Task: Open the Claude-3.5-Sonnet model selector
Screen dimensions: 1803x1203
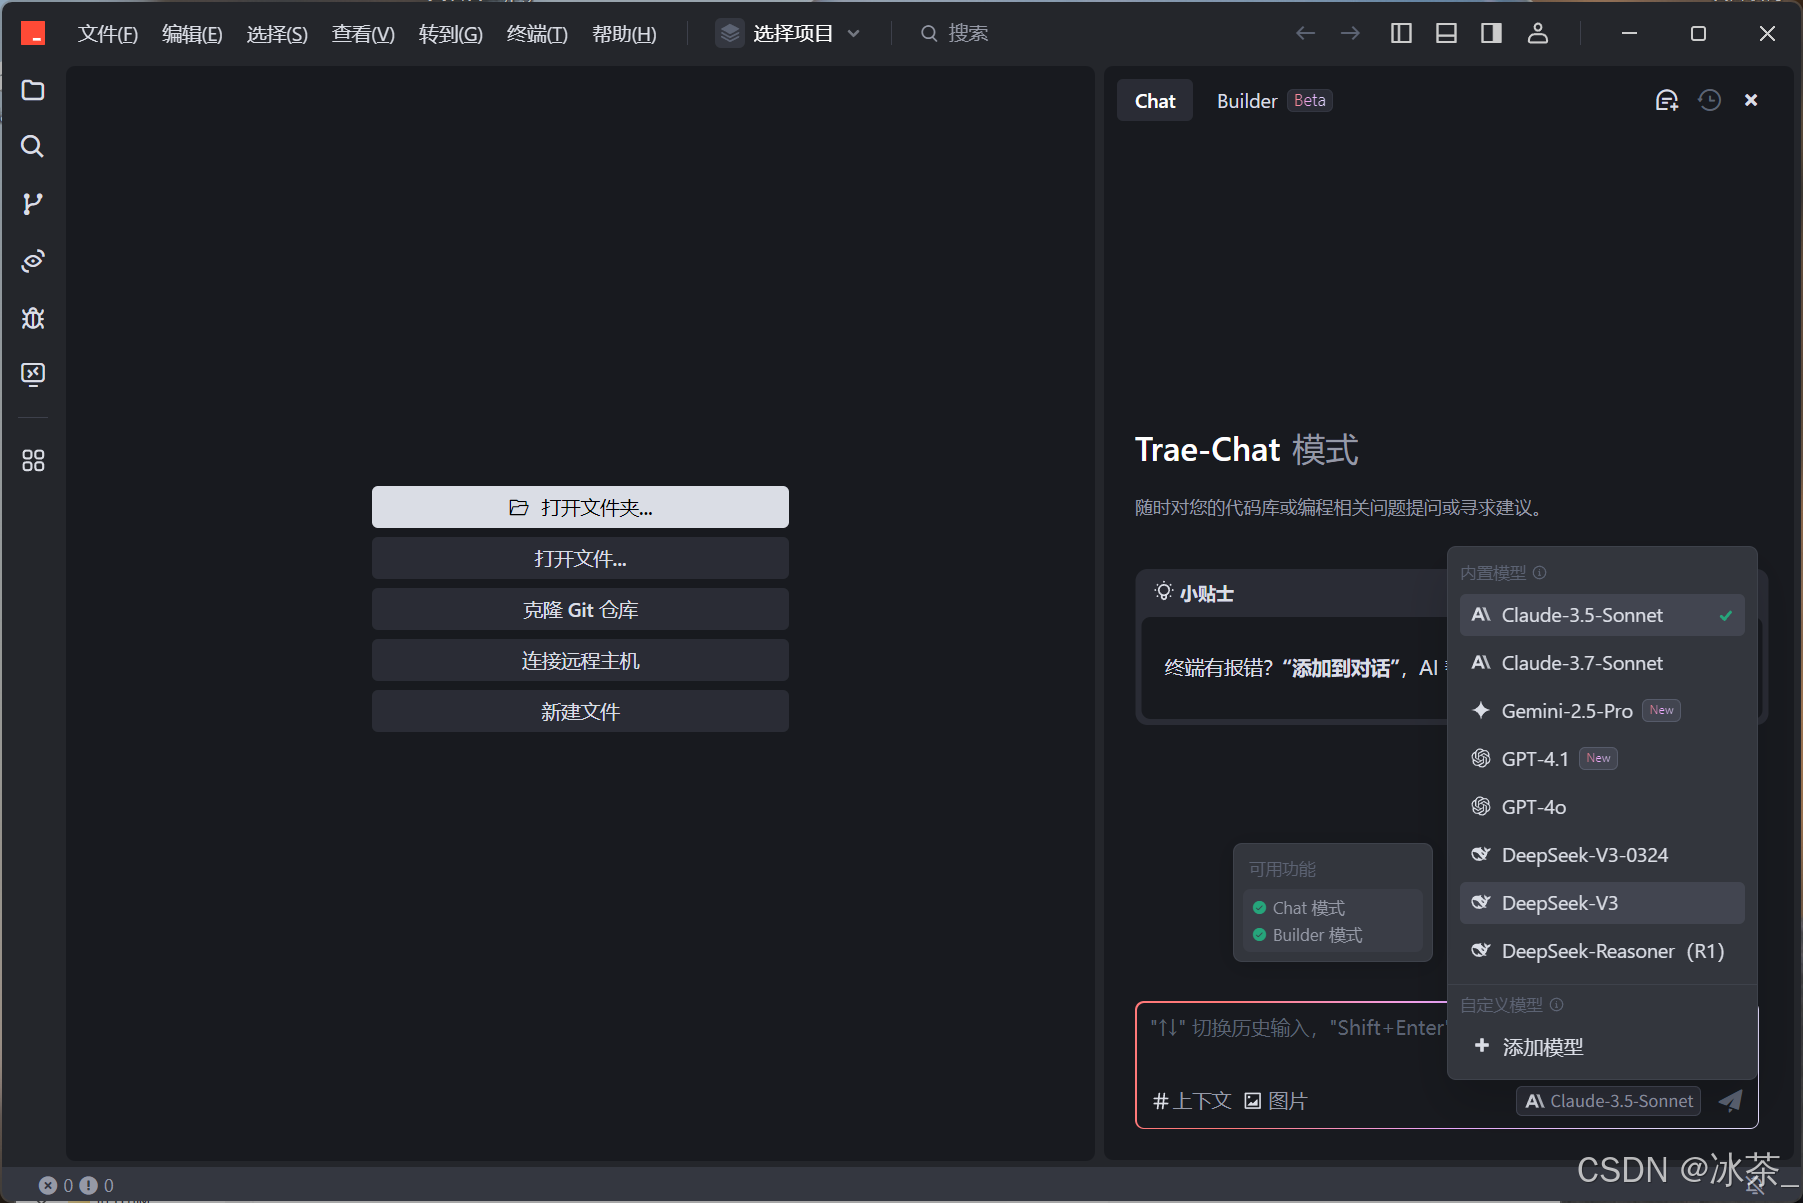Action: pyautogui.click(x=1608, y=1101)
